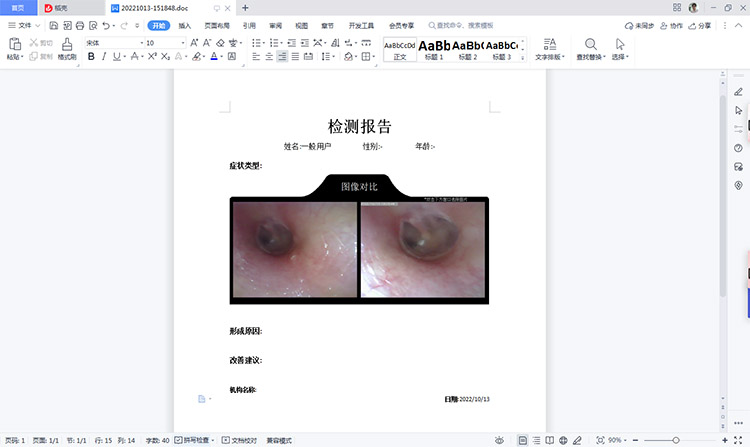Switch to the 视图 ribbon tab
This screenshot has width=750, height=447.
pos(301,26)
